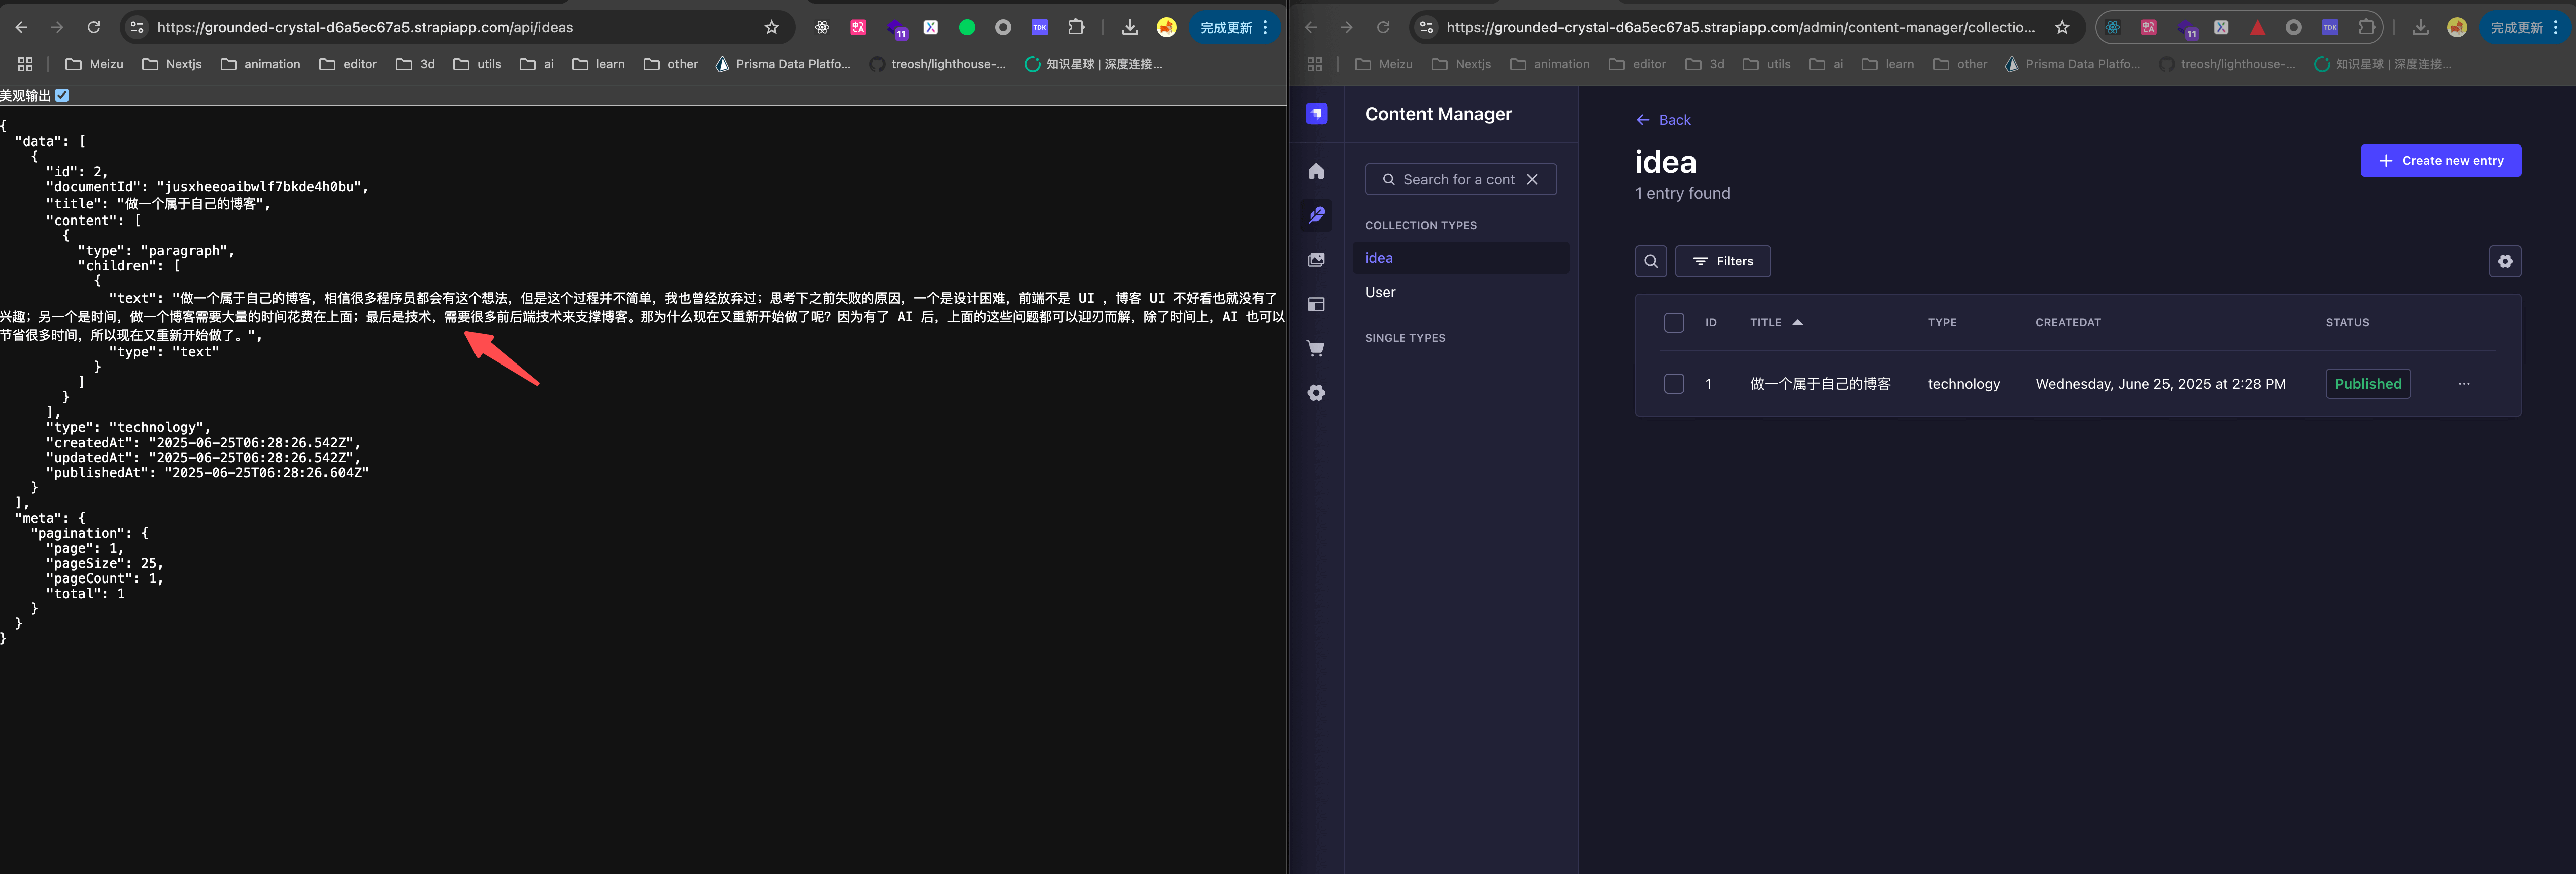Select checkbox for 做一个属于自己的博客 entry
Image resolution: width=2576 pixels, height=874 pixels.
tap(1674, 384)
